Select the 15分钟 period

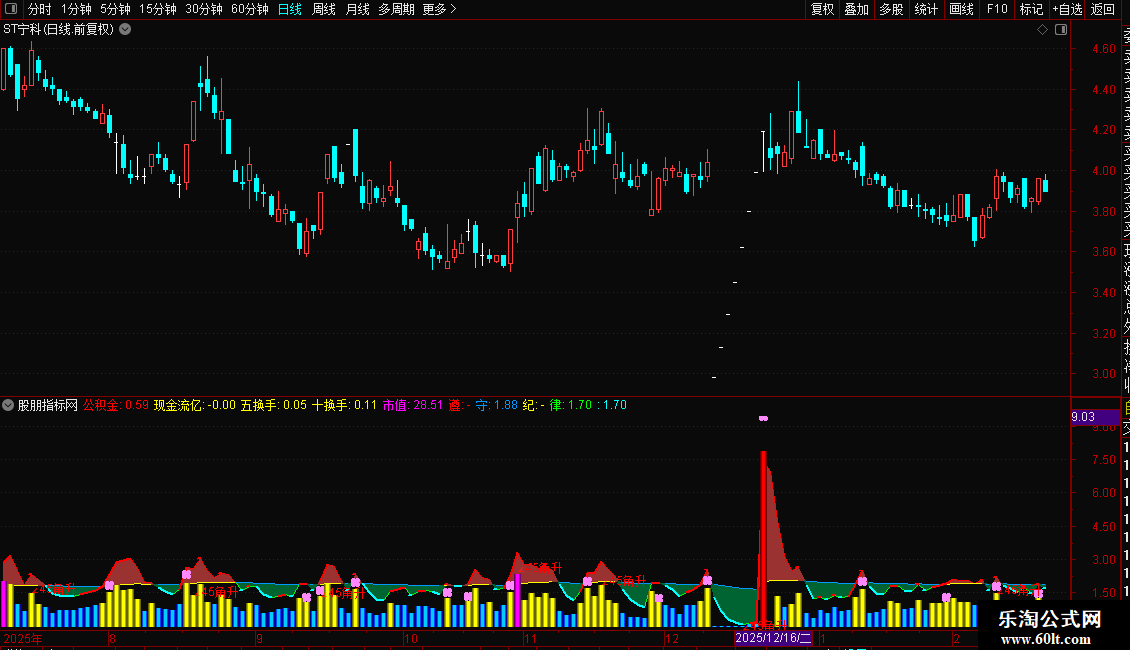158,9
